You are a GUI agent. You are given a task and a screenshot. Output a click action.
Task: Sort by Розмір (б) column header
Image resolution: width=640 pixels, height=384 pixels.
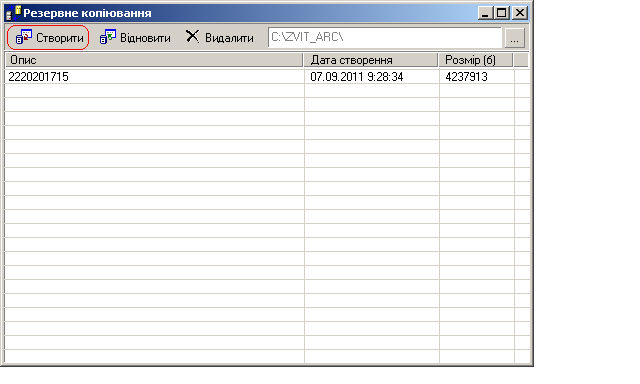coord(476,60)
